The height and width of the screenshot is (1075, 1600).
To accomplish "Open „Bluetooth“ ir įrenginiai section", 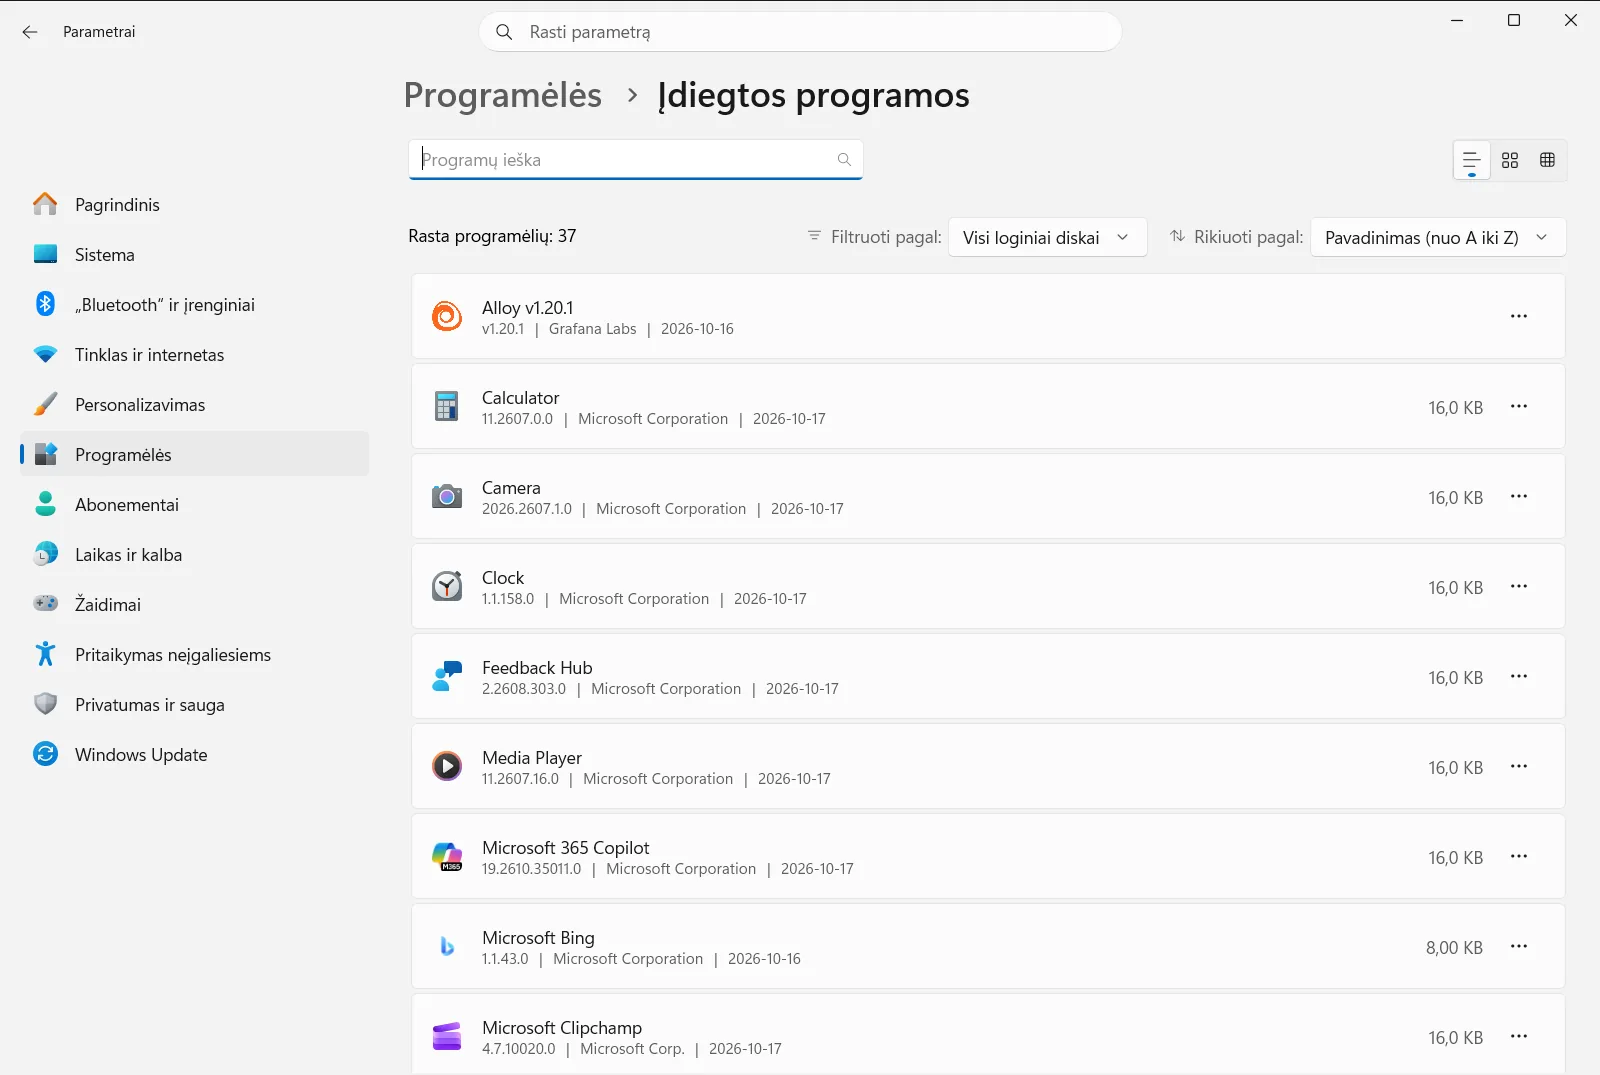I will click(x=195, y=304).
